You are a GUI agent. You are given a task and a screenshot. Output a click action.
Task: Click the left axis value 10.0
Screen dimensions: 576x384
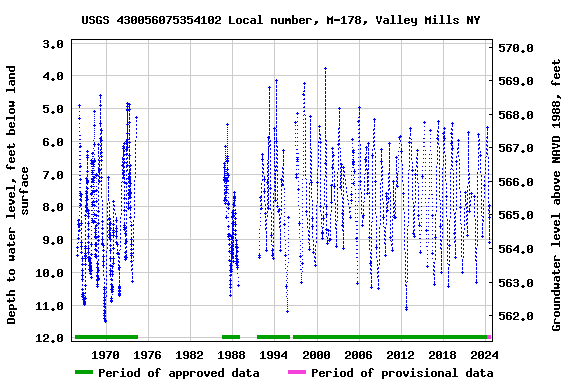[50, 273]
